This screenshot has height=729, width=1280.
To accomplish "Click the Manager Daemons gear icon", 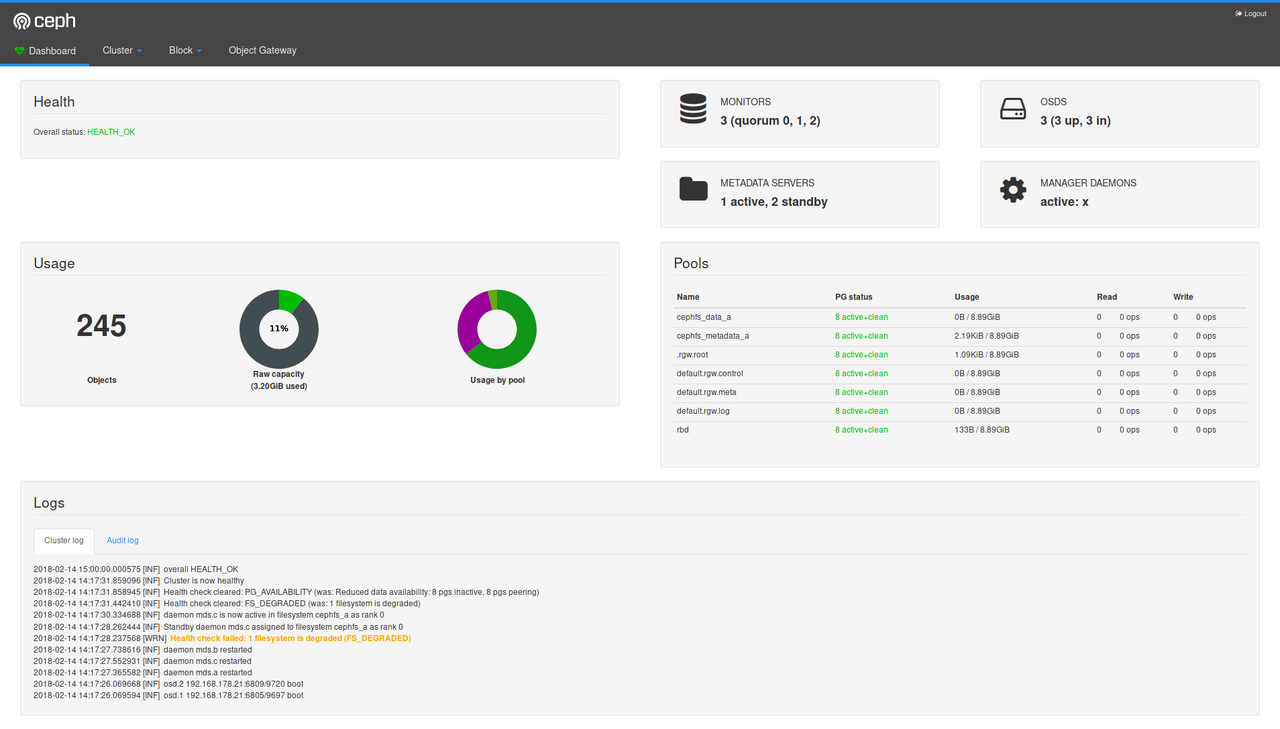I will [1013, 190].
